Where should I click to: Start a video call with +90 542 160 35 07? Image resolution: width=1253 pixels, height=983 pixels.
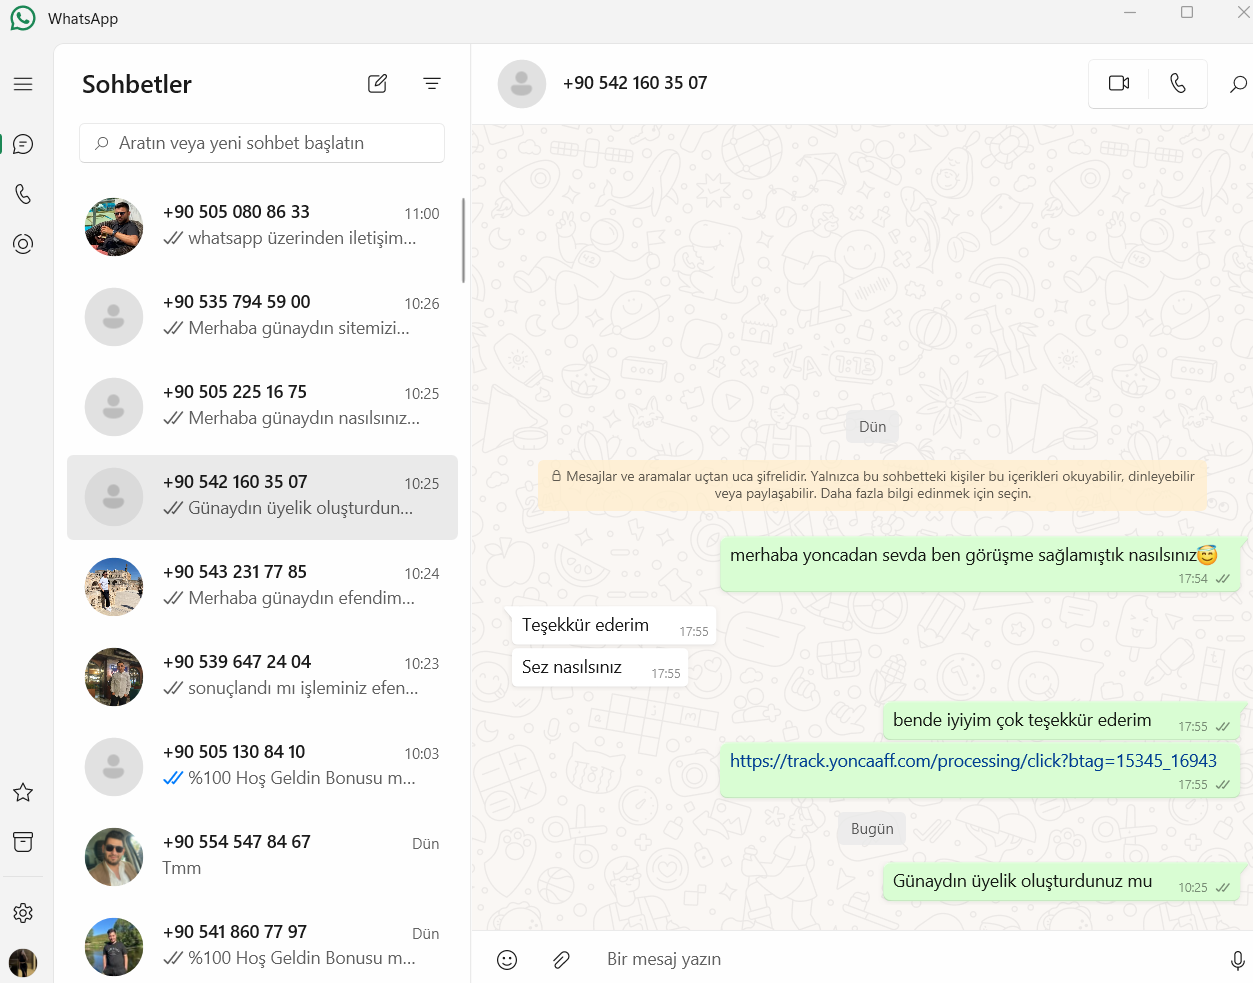[1119, 84]
